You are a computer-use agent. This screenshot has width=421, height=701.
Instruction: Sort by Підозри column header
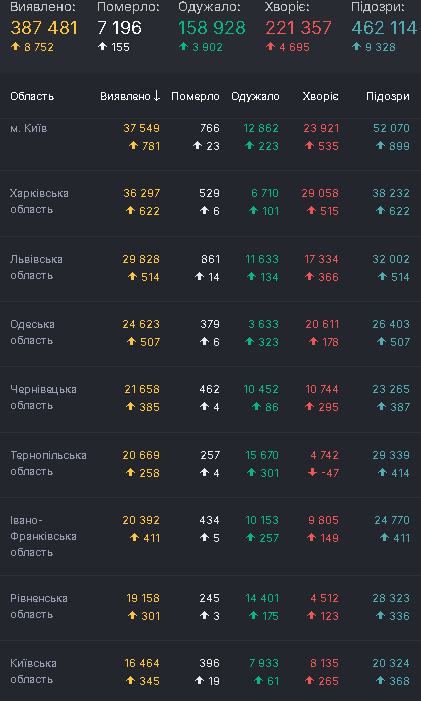[388, 96]
